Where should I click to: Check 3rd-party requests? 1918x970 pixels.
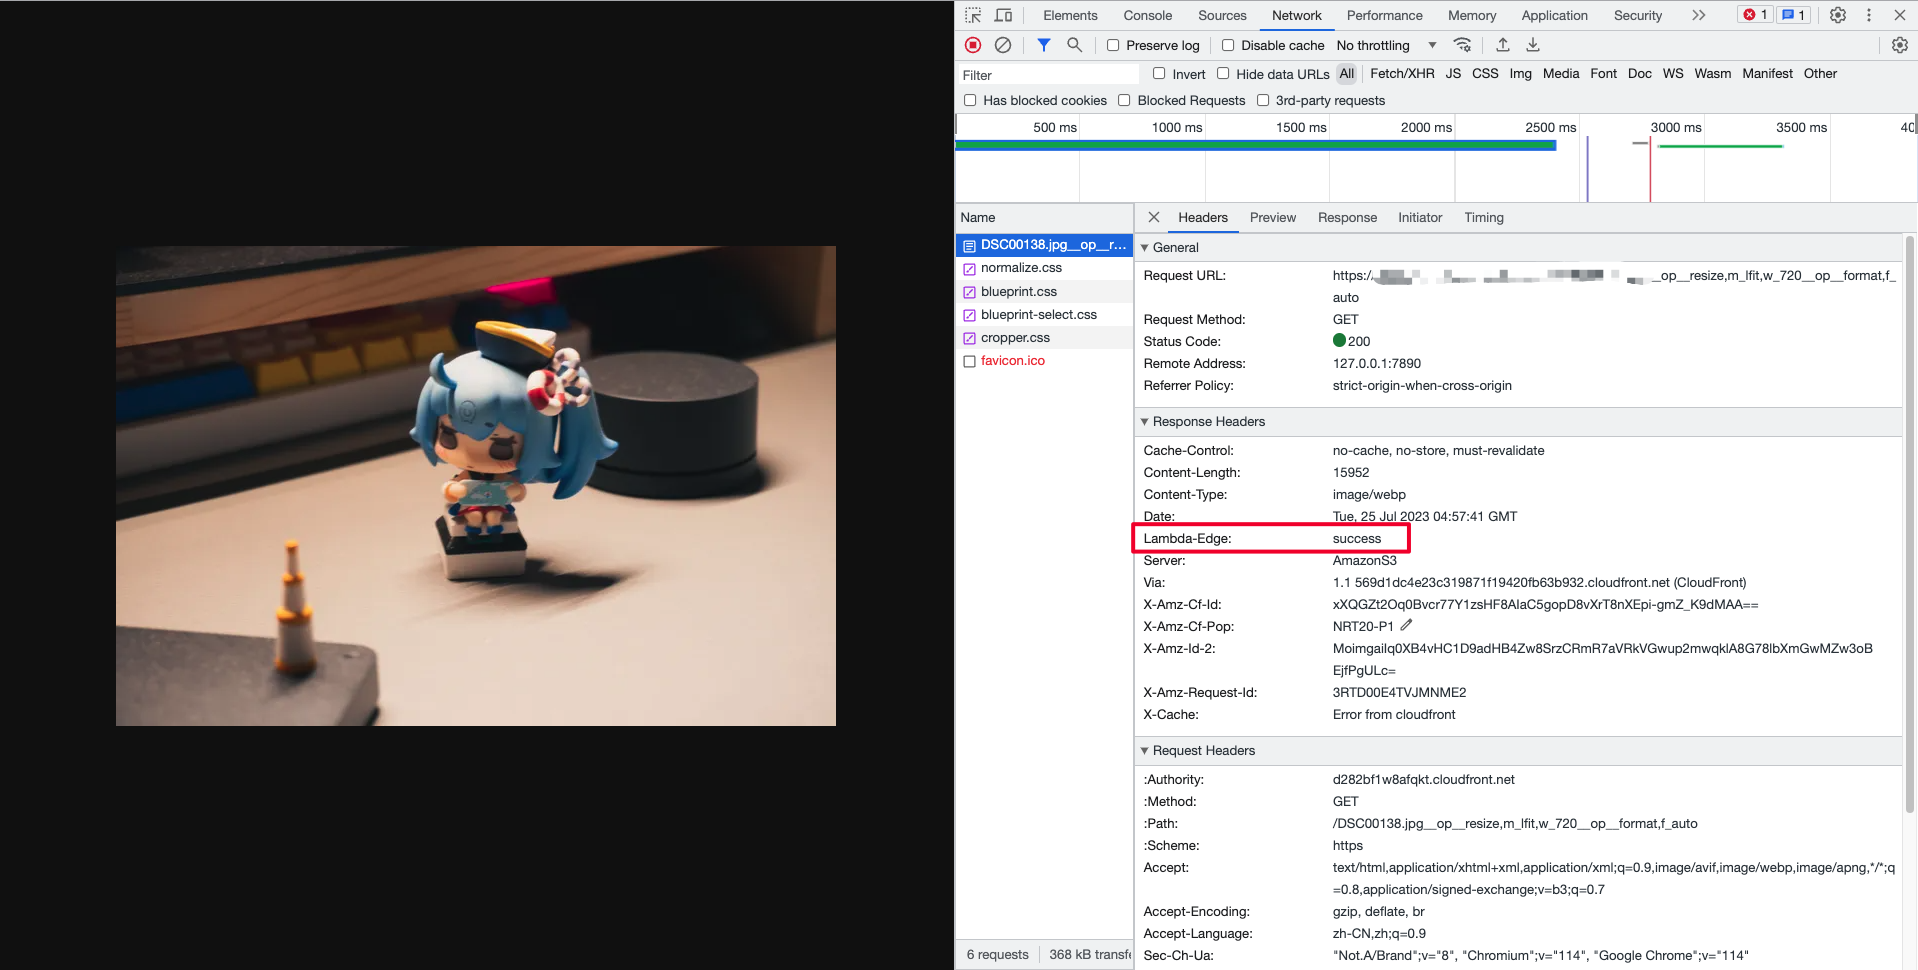(1263, 100)
